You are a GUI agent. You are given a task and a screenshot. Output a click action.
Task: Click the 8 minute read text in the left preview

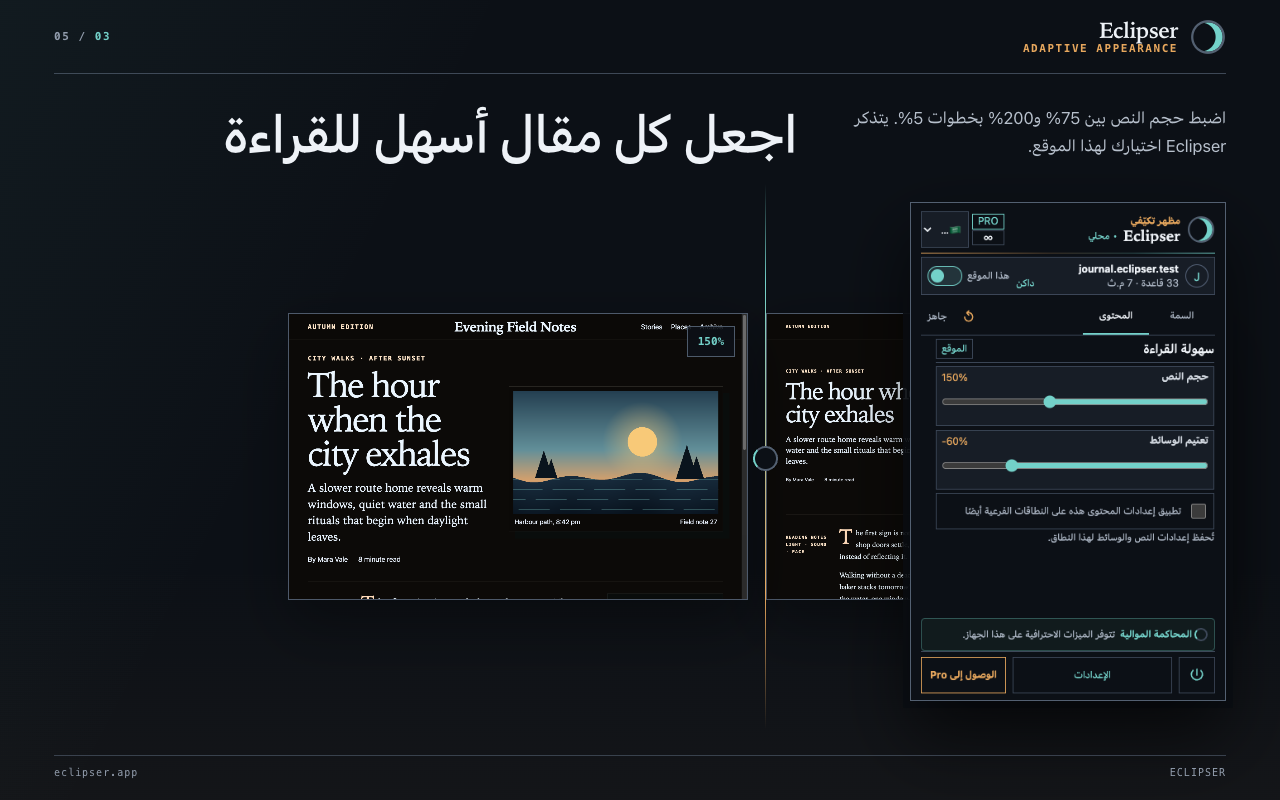(x=379, y=560)
